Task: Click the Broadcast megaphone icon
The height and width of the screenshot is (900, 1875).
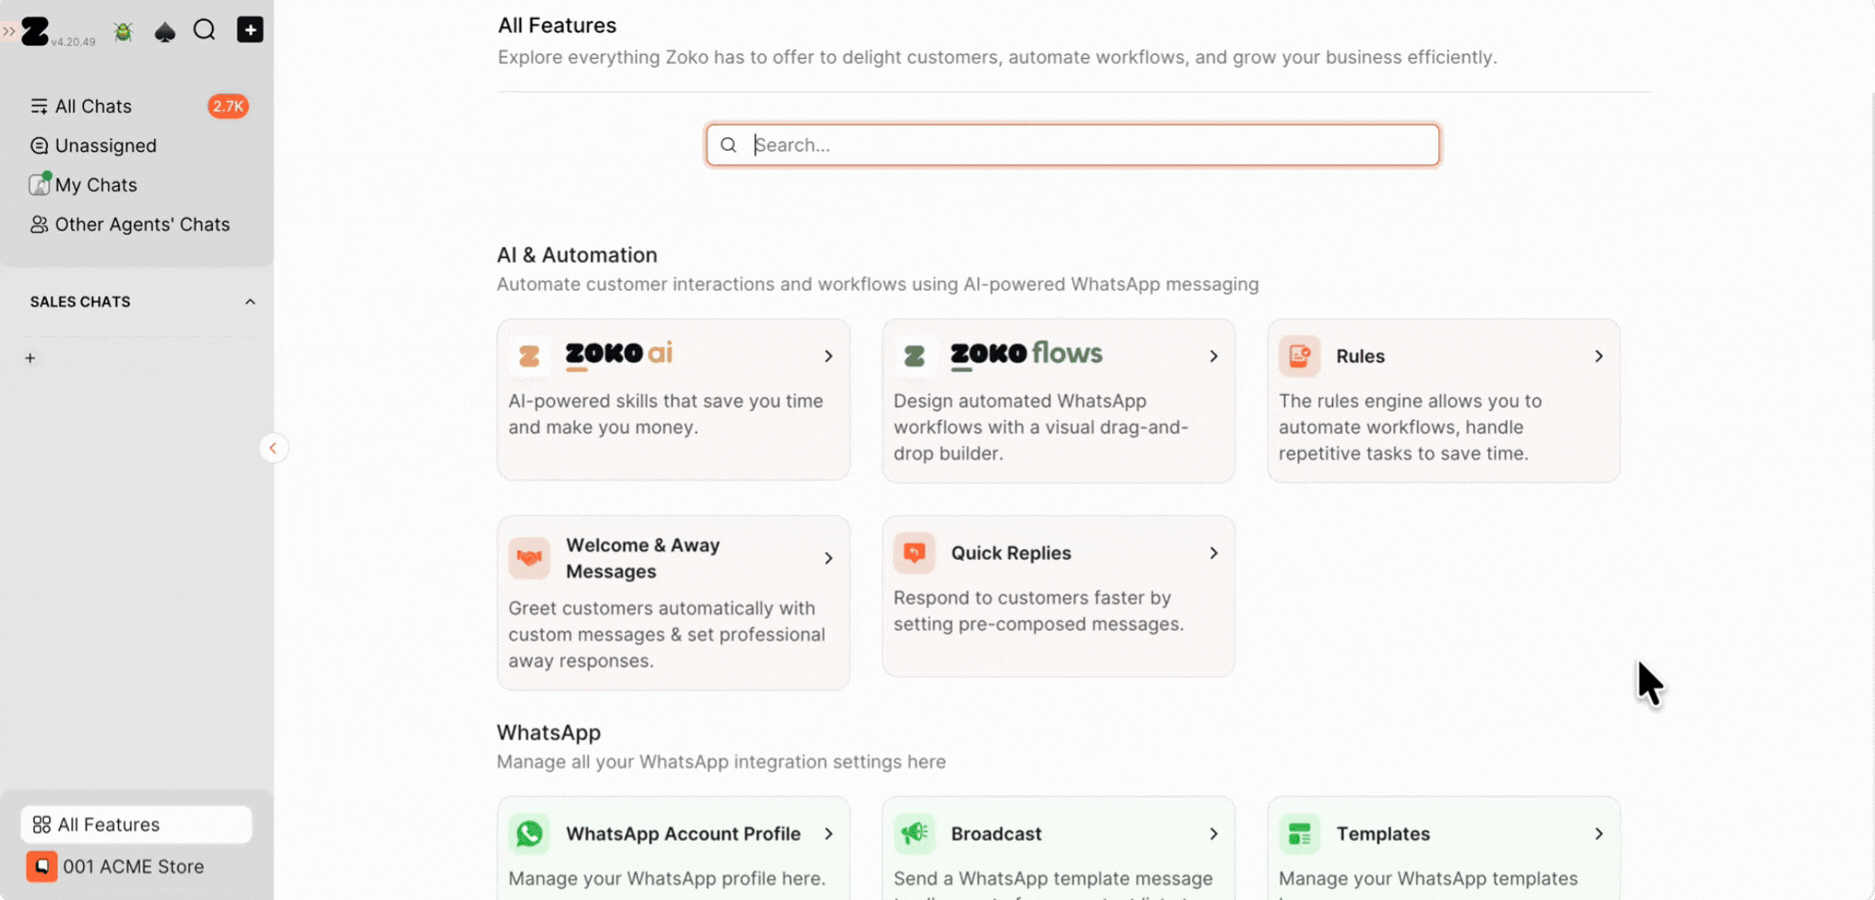Action: pyautogui.click(x=914, y=833)
